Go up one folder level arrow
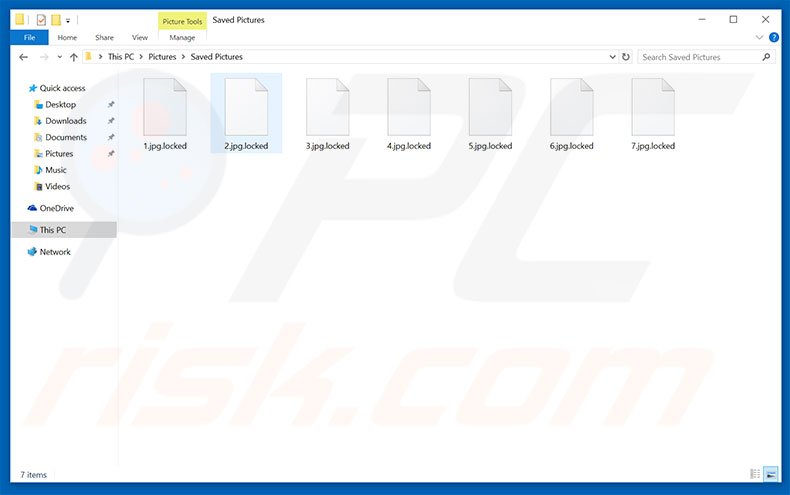Screen dimensions: 790x495 74,57
